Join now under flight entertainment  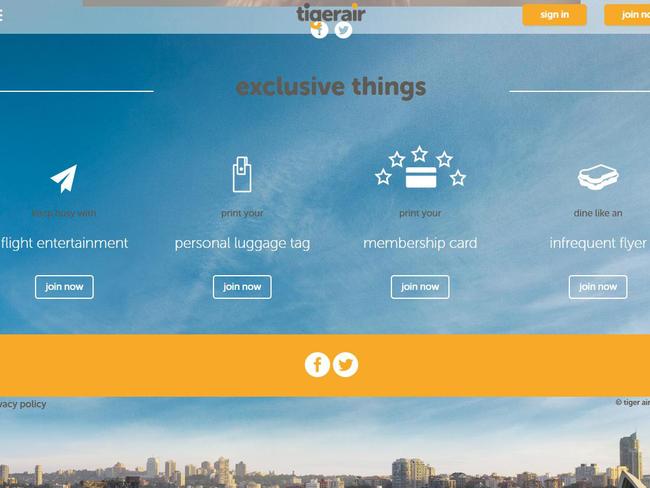(x=64, y=287)
